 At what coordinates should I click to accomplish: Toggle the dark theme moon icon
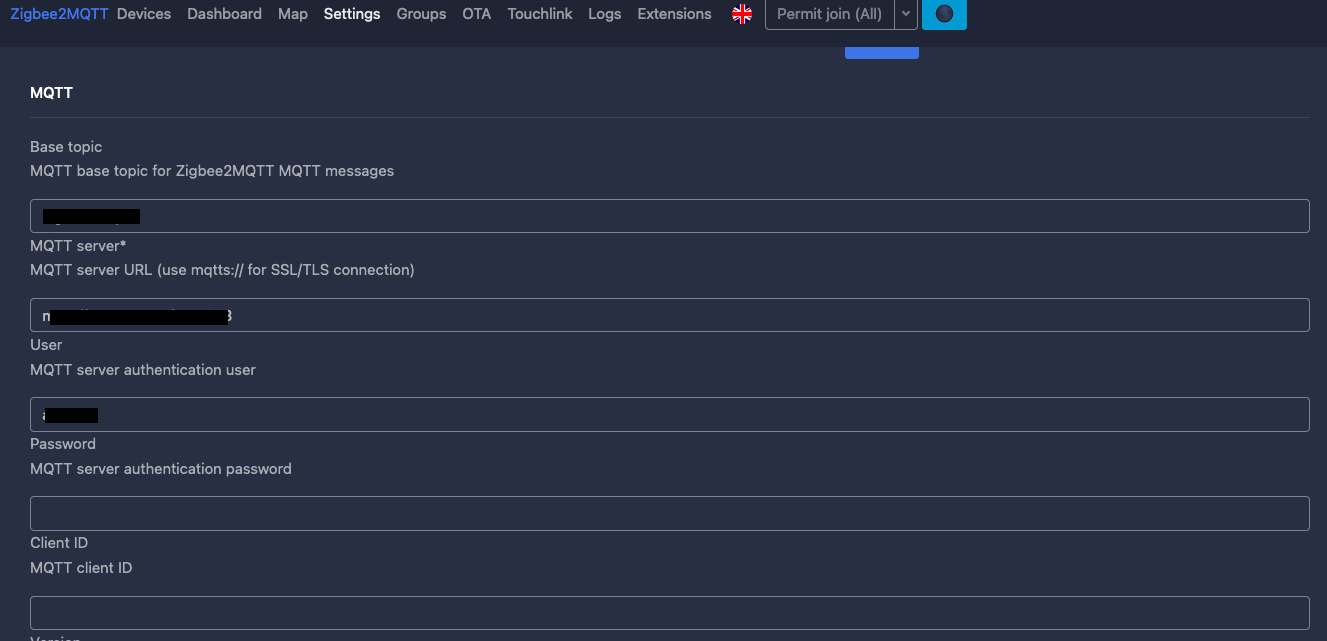(x=944, y=14)
